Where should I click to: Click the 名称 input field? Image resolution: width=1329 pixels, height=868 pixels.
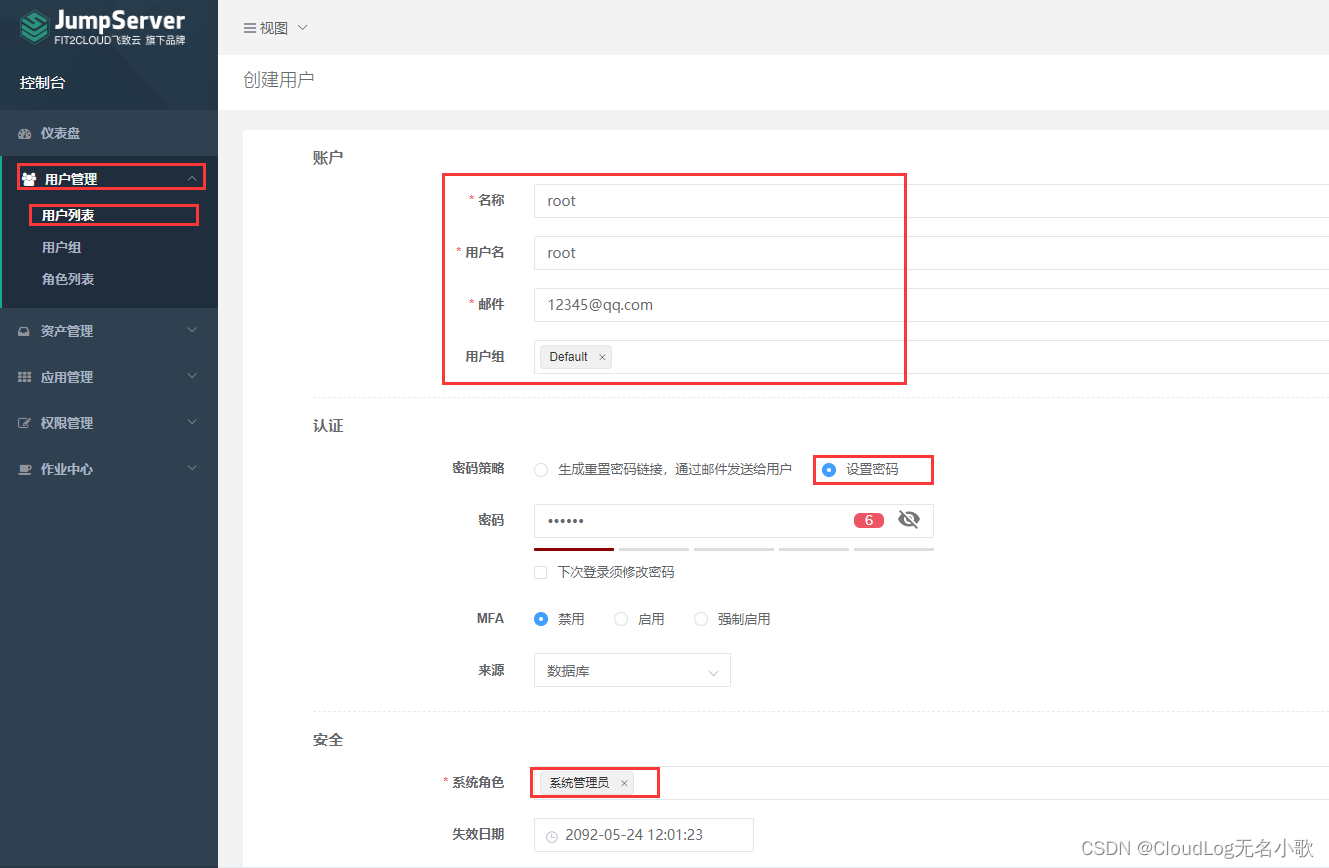pyautogui.click(x=931, y=201)
